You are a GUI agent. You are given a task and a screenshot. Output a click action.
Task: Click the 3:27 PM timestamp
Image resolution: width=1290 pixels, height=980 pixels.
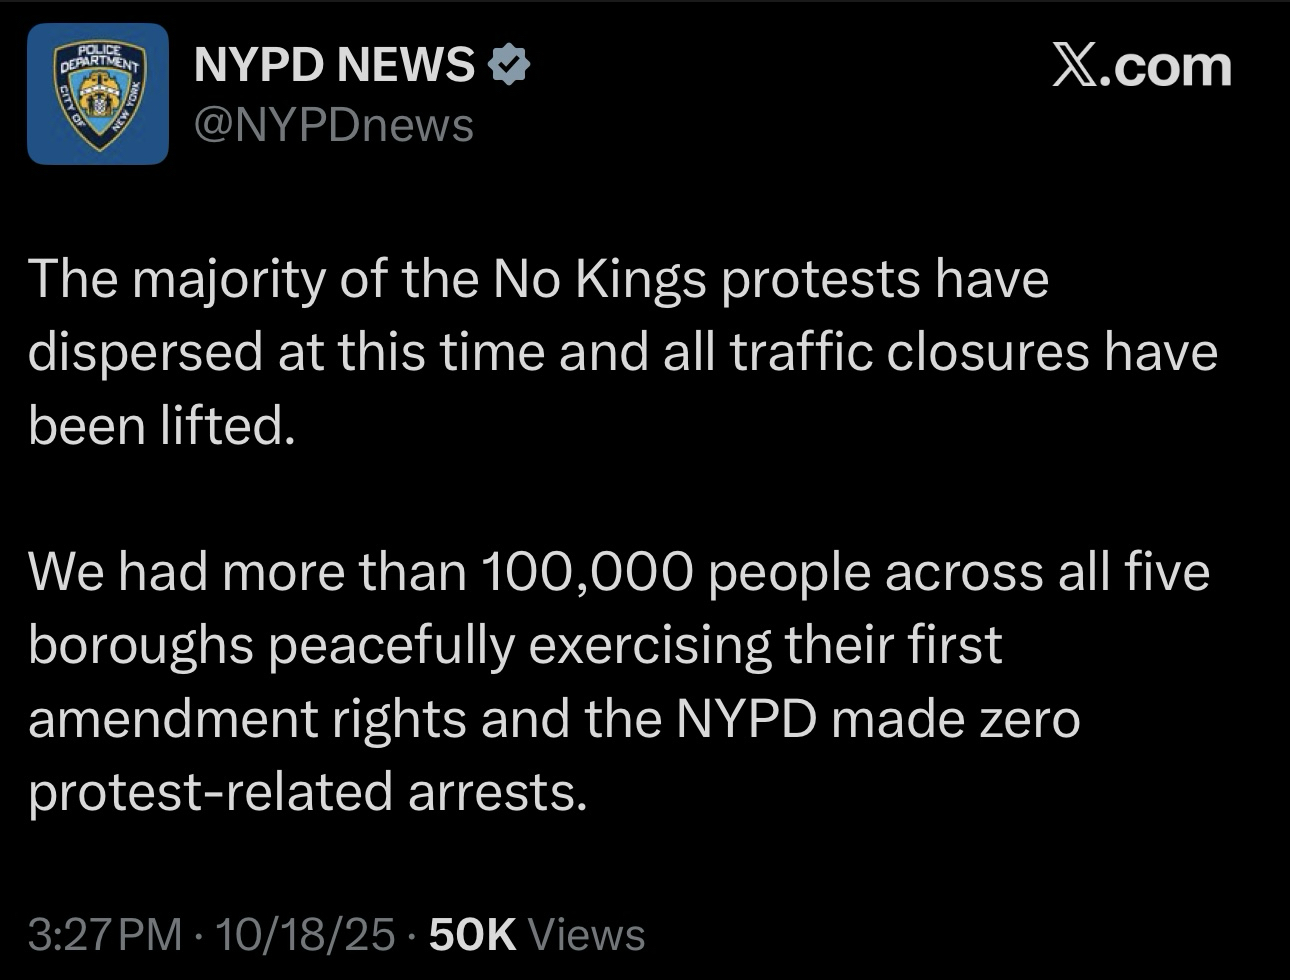[x=105, y=935]
